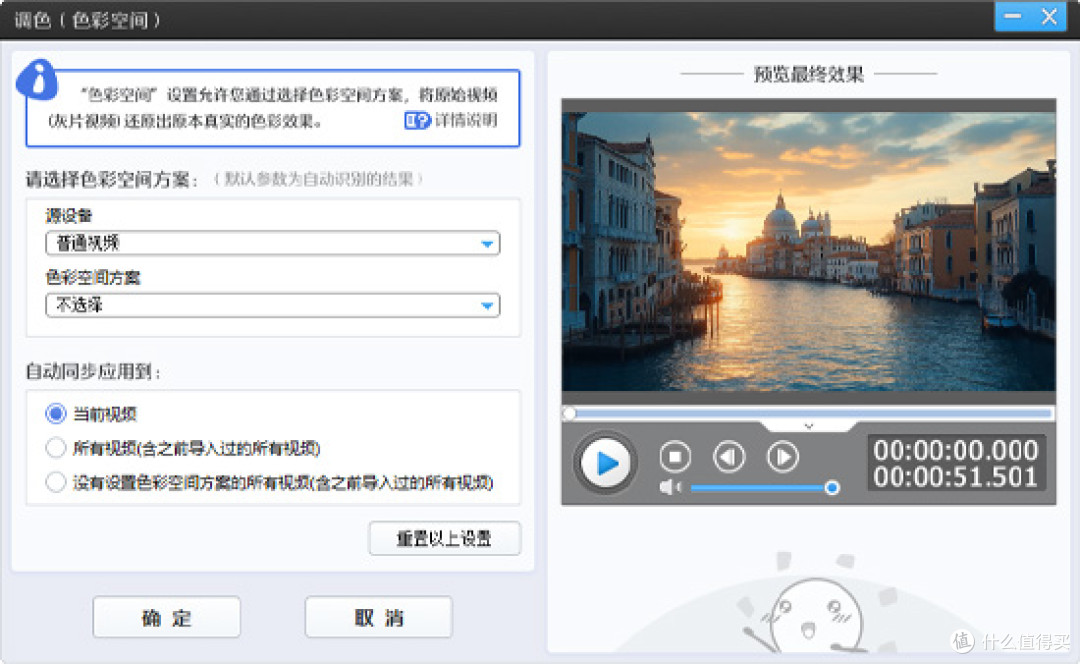Step back to the previous frame

click(x=729, y=457)
